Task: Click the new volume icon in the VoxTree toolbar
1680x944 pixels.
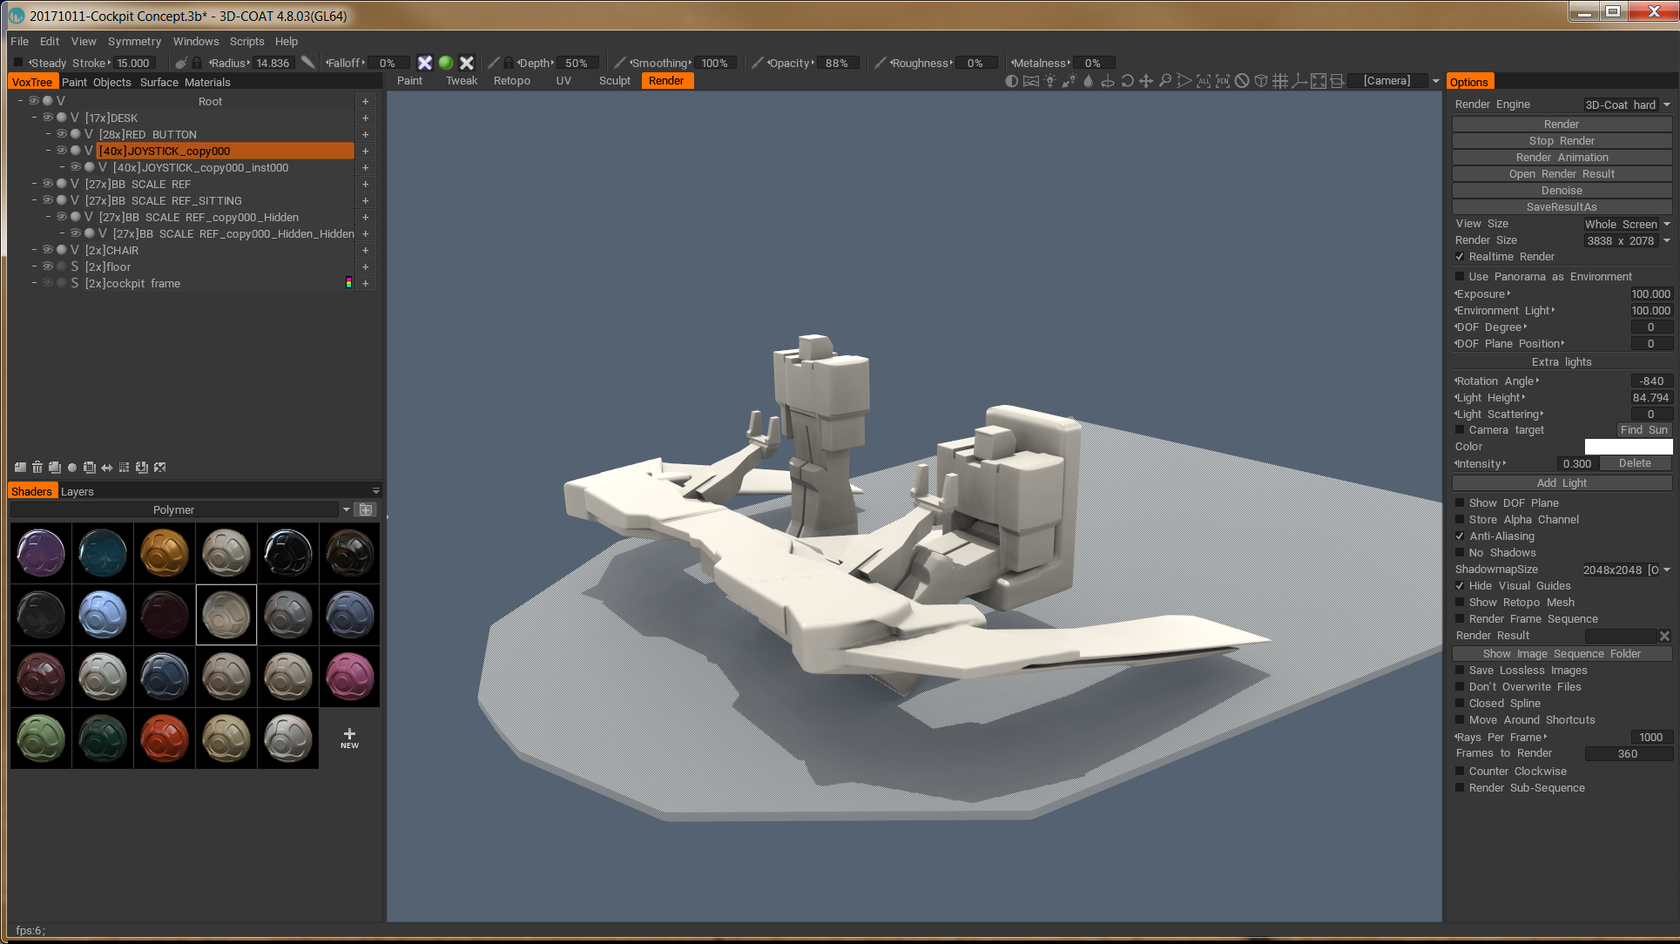Action: point(20,467)
